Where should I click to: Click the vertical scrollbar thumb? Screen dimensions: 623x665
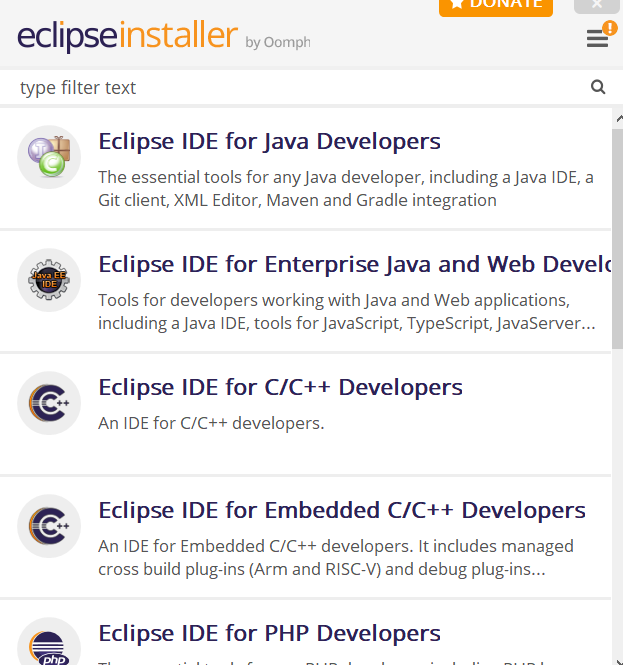coord(617,239)
